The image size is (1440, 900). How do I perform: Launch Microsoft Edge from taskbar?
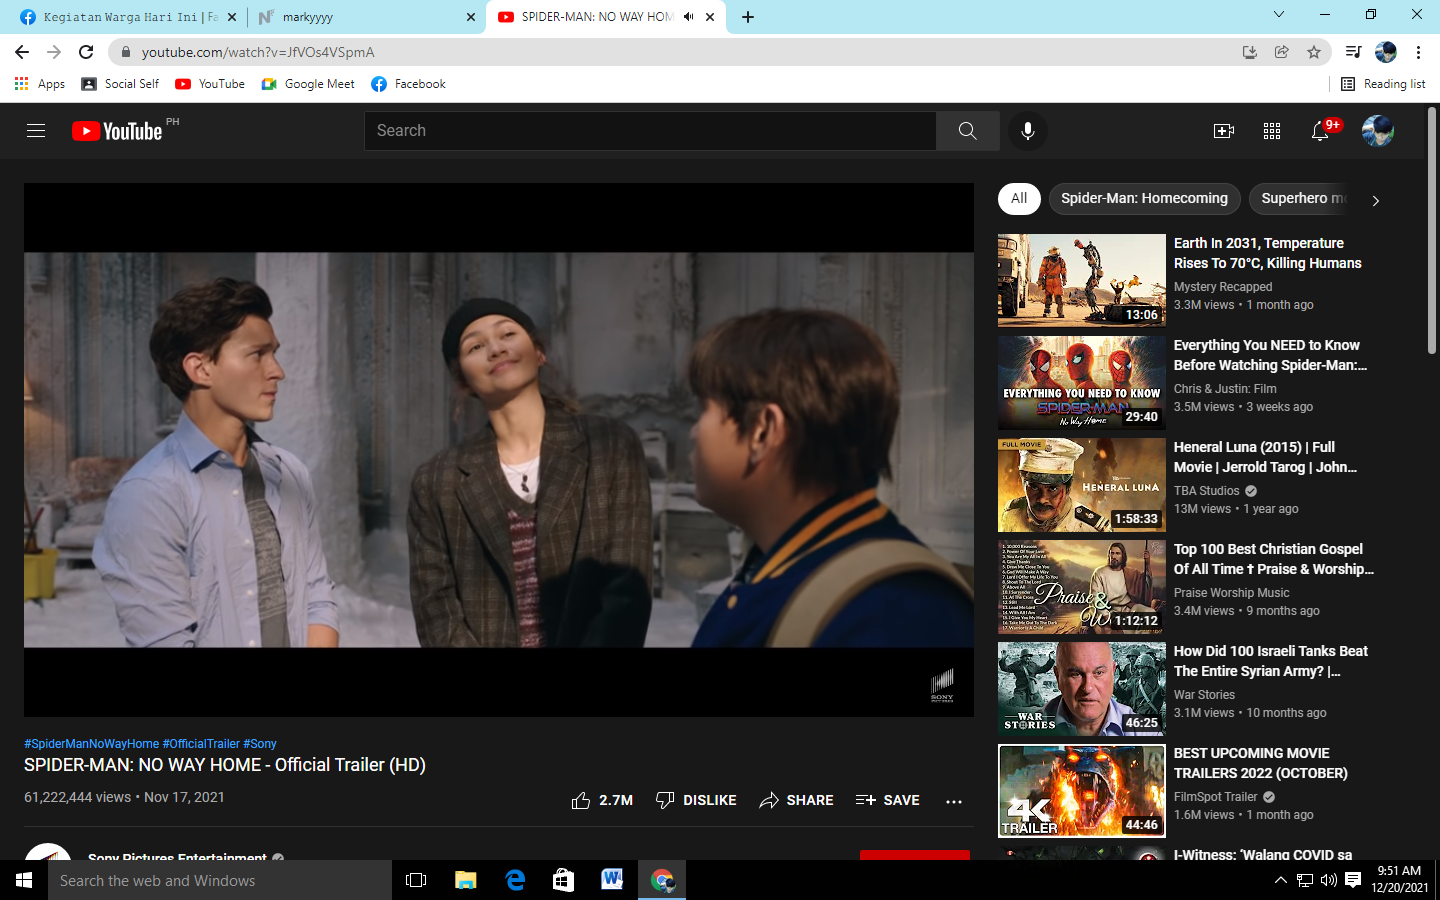coord(515,880)
